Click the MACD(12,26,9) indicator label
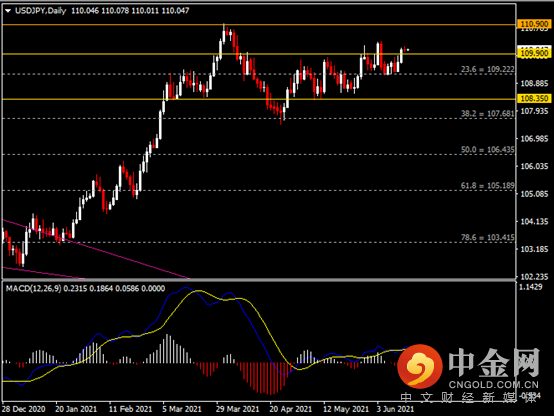This screenshot has height=416, width=554. point(33,289)
